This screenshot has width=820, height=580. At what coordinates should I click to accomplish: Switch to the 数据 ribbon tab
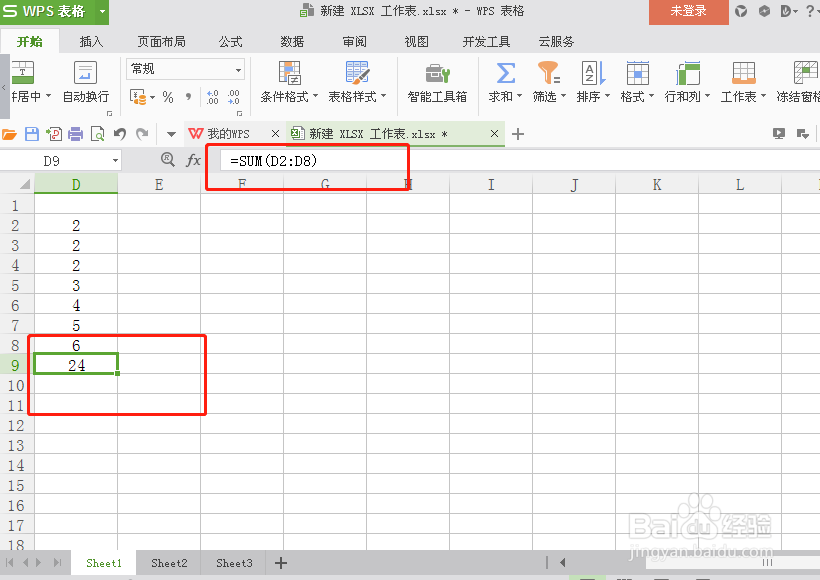tap(291, 41)
